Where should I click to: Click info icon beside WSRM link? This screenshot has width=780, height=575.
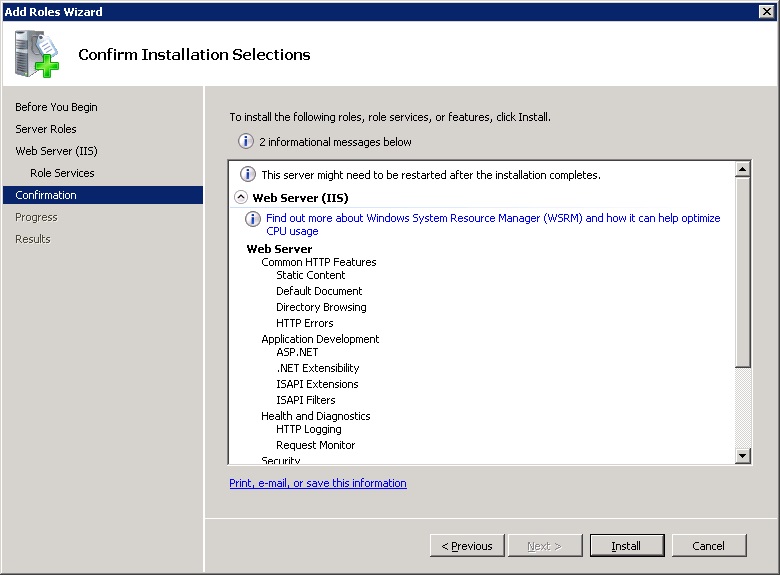(x=254, y=219)
